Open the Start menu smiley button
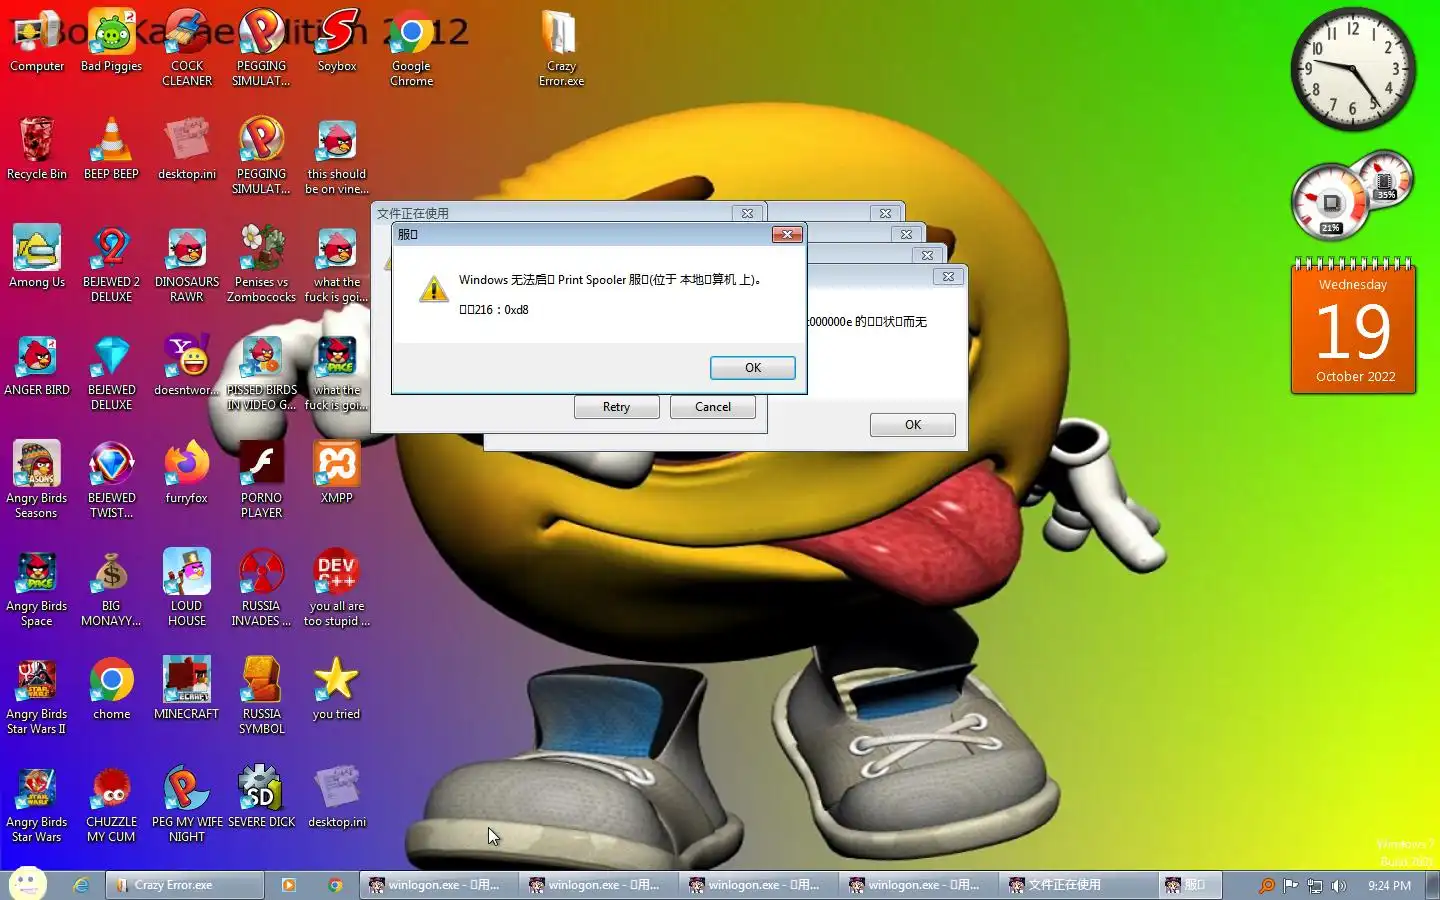Image resolution: width=1440 pixels, height=900 pixels. coord(28,884)
